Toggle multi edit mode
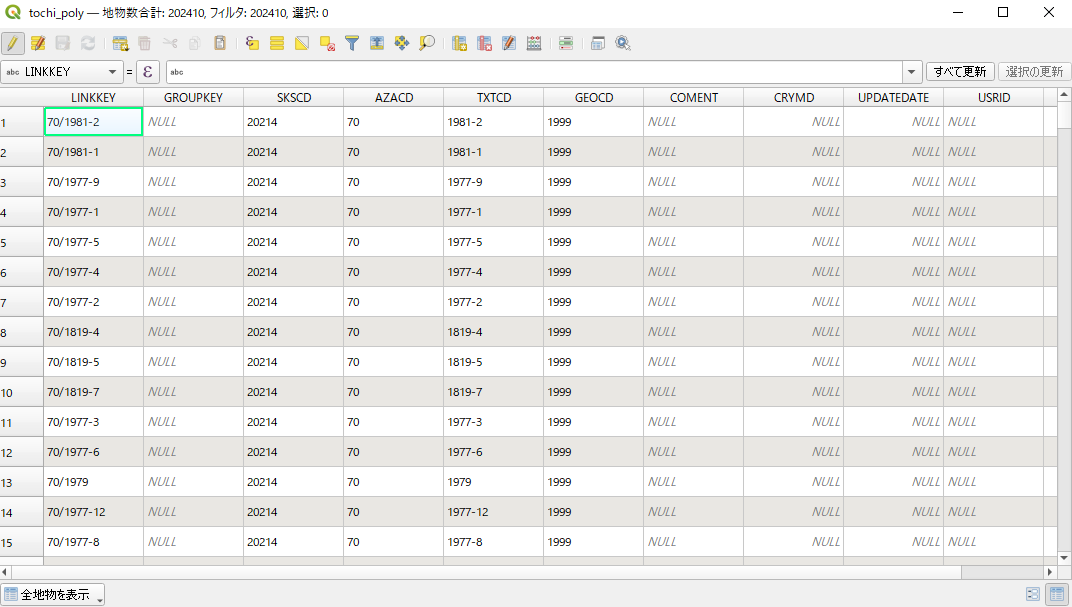The height and width of the screenshot is (607, 1072). point(39,43)
